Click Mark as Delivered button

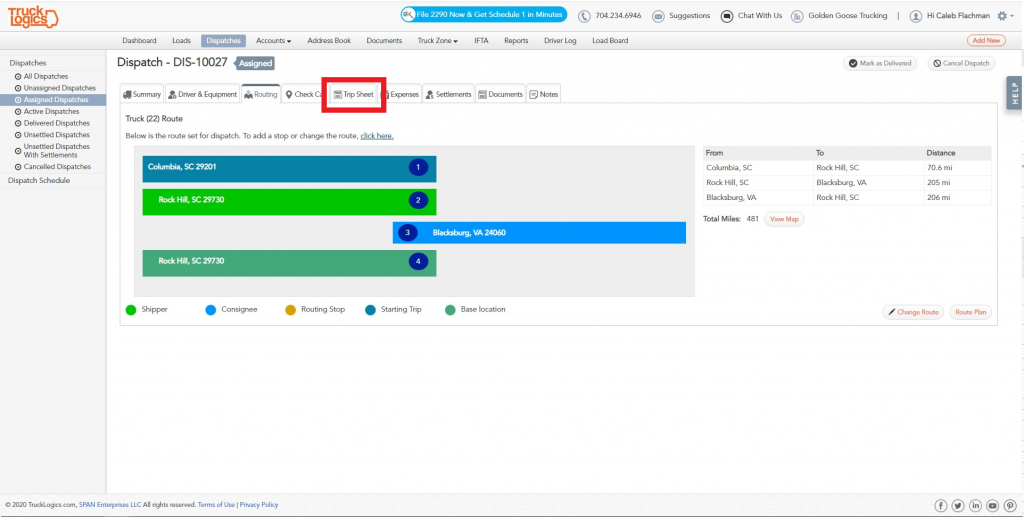[x=880, y=63]
